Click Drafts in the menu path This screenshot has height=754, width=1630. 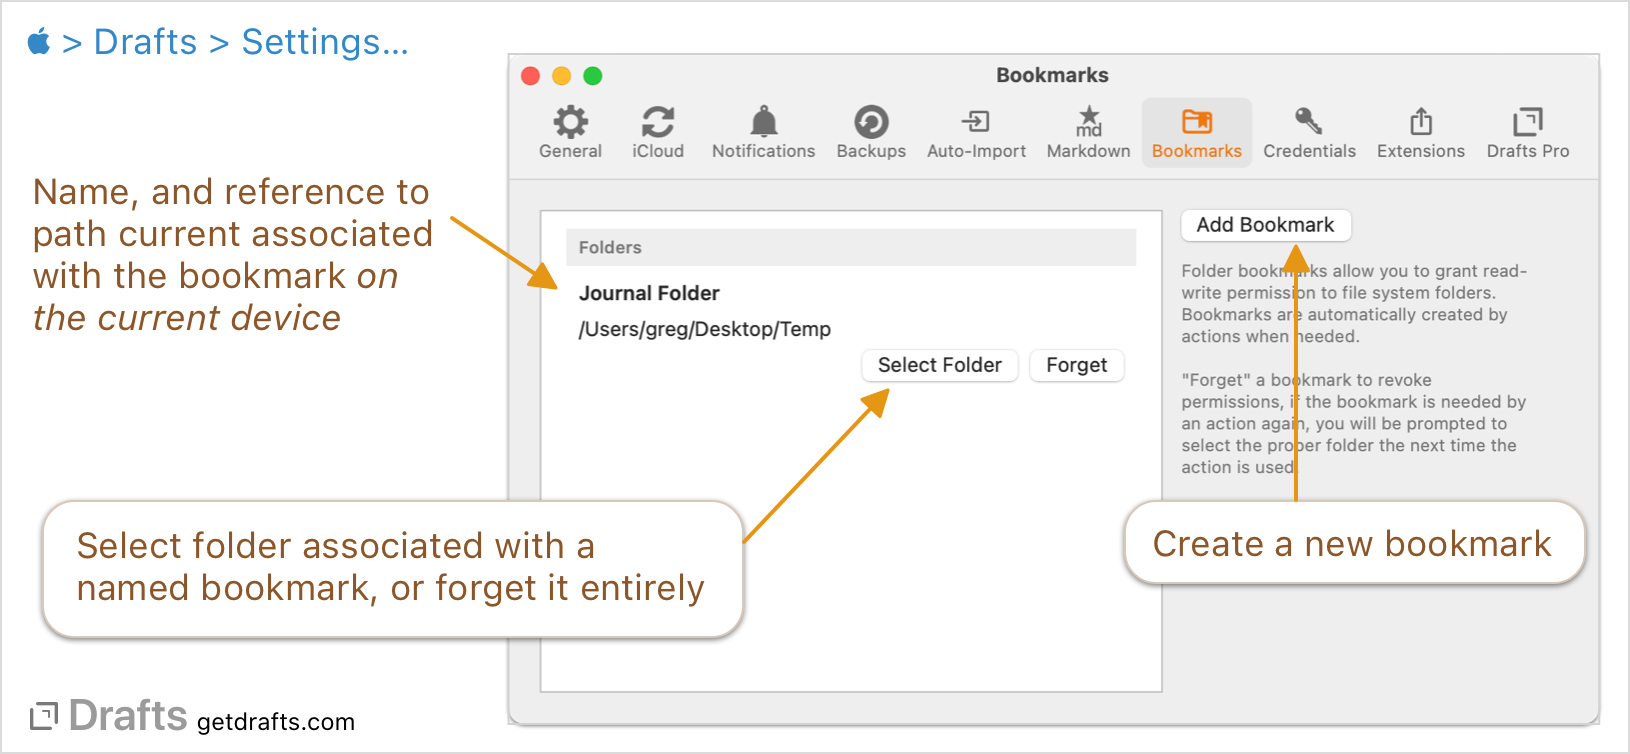pyautogui.click(x=145, y=42)
